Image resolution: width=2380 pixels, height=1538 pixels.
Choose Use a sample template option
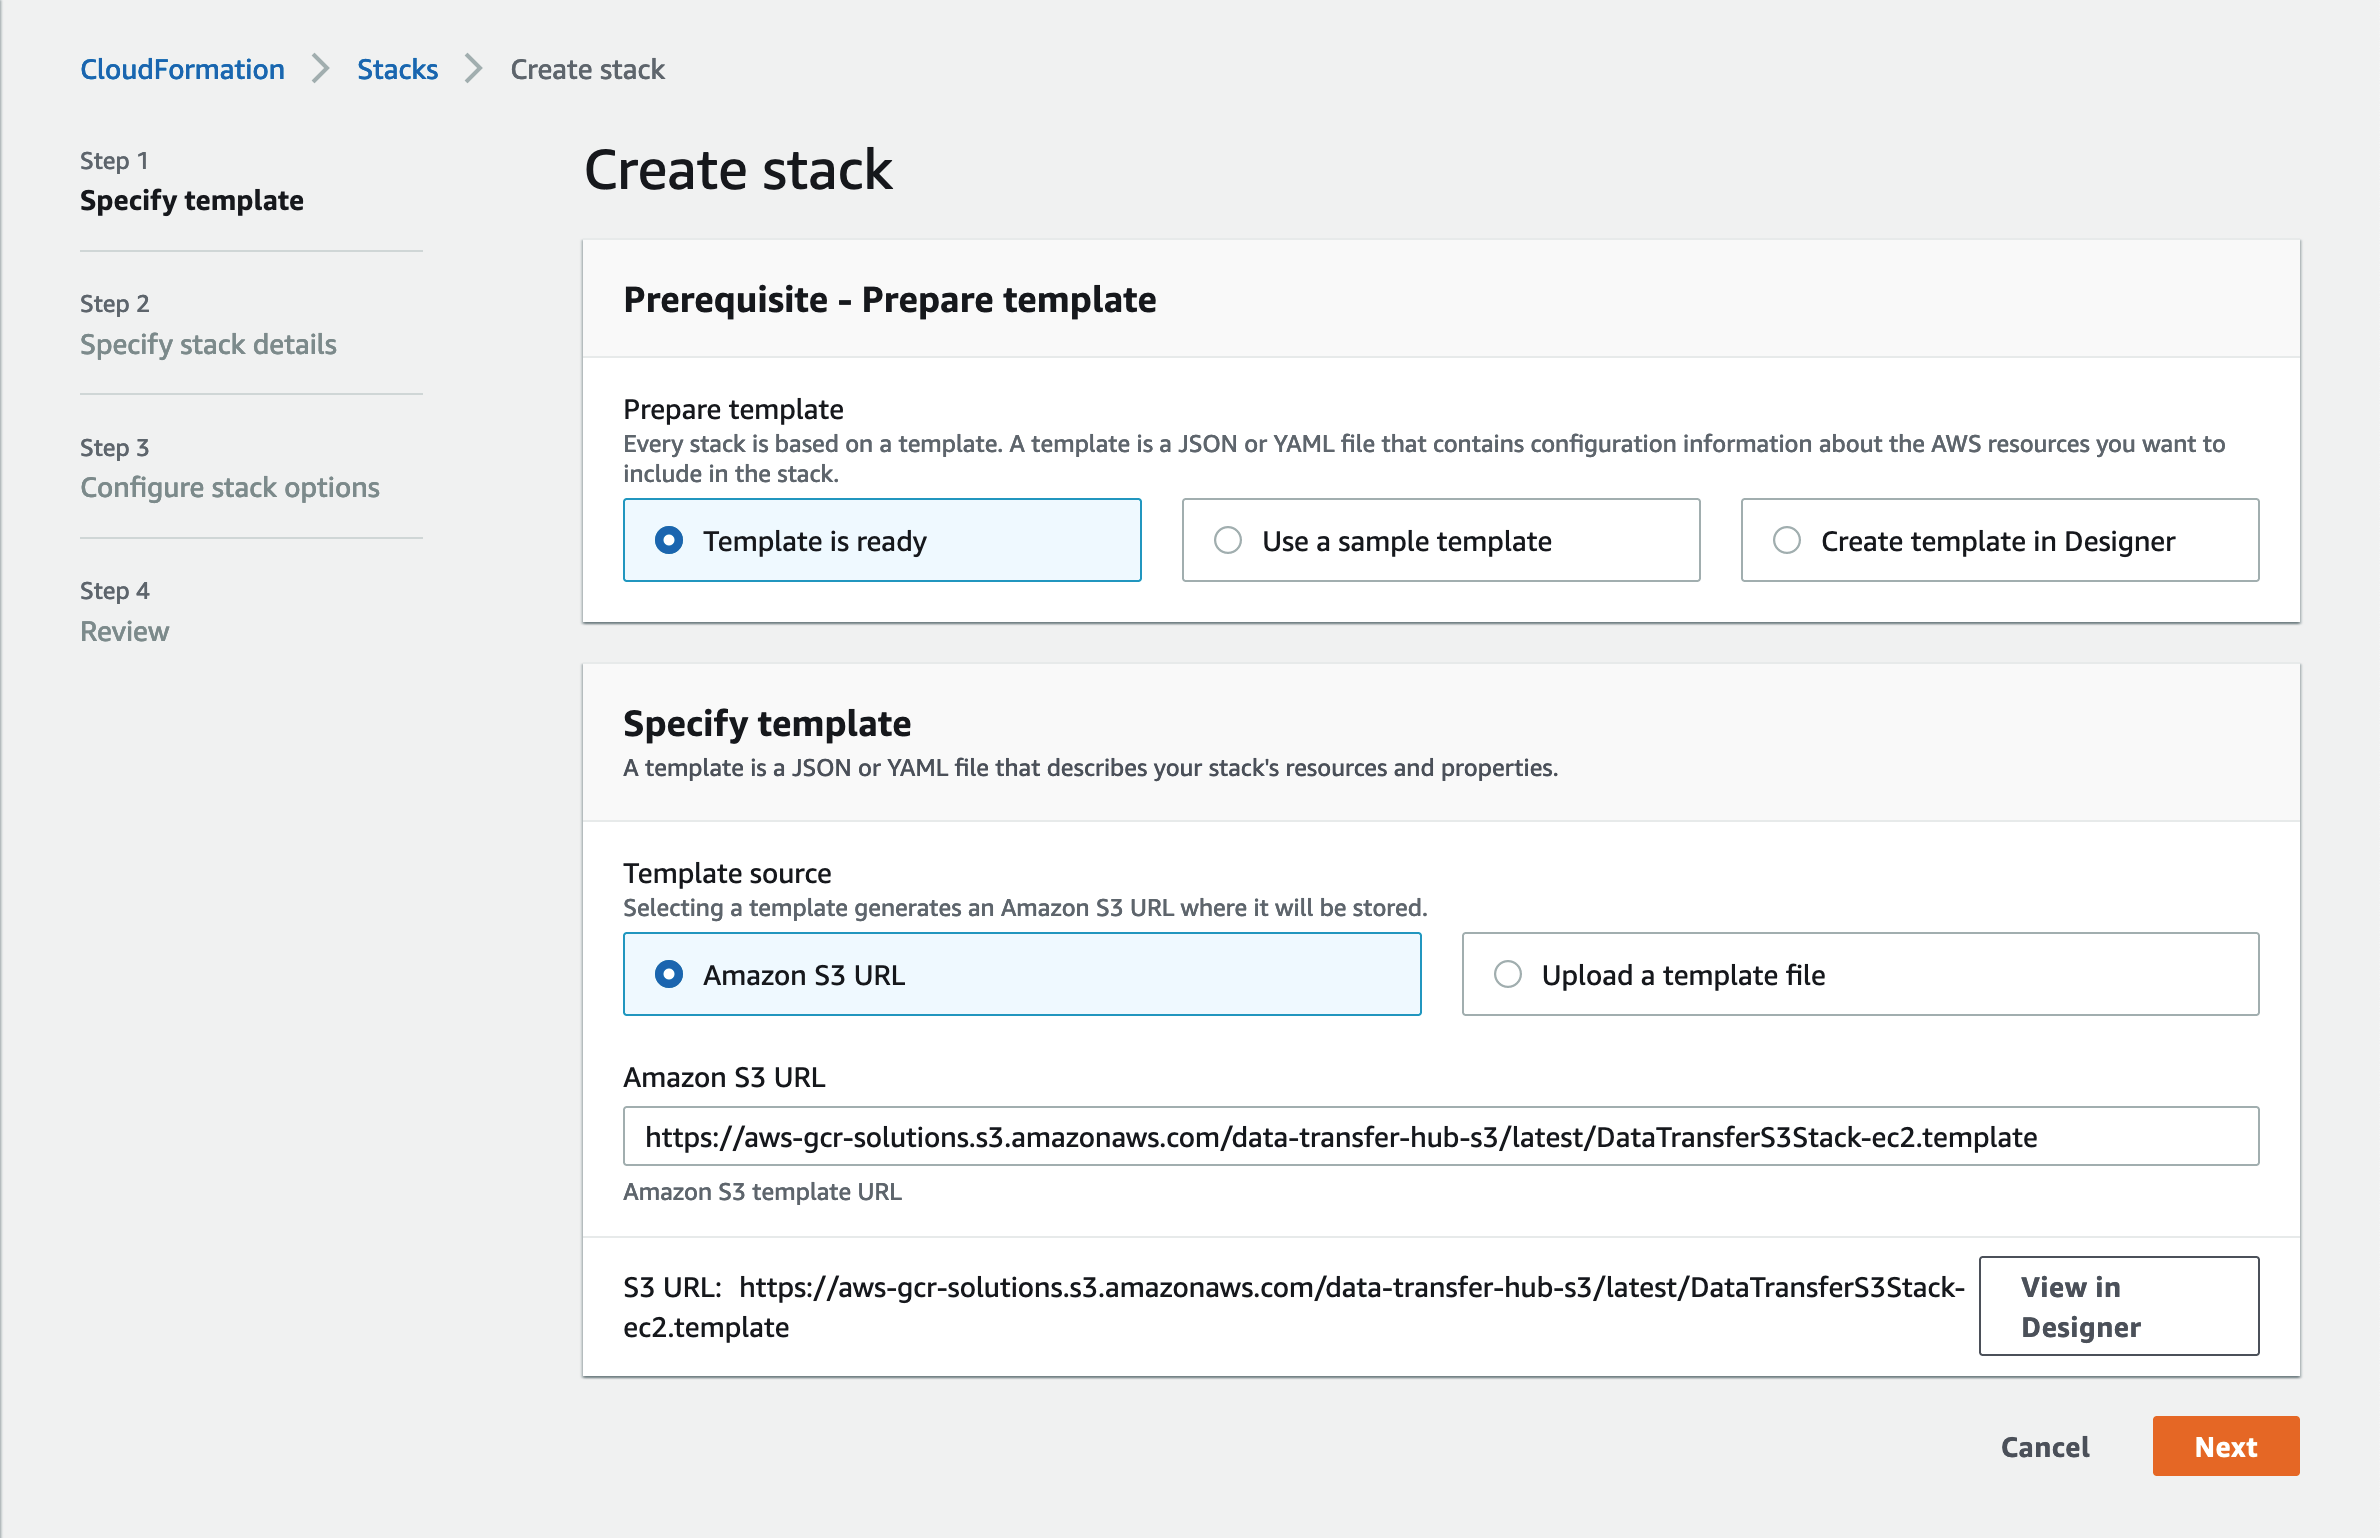(x=1228, y=541)
